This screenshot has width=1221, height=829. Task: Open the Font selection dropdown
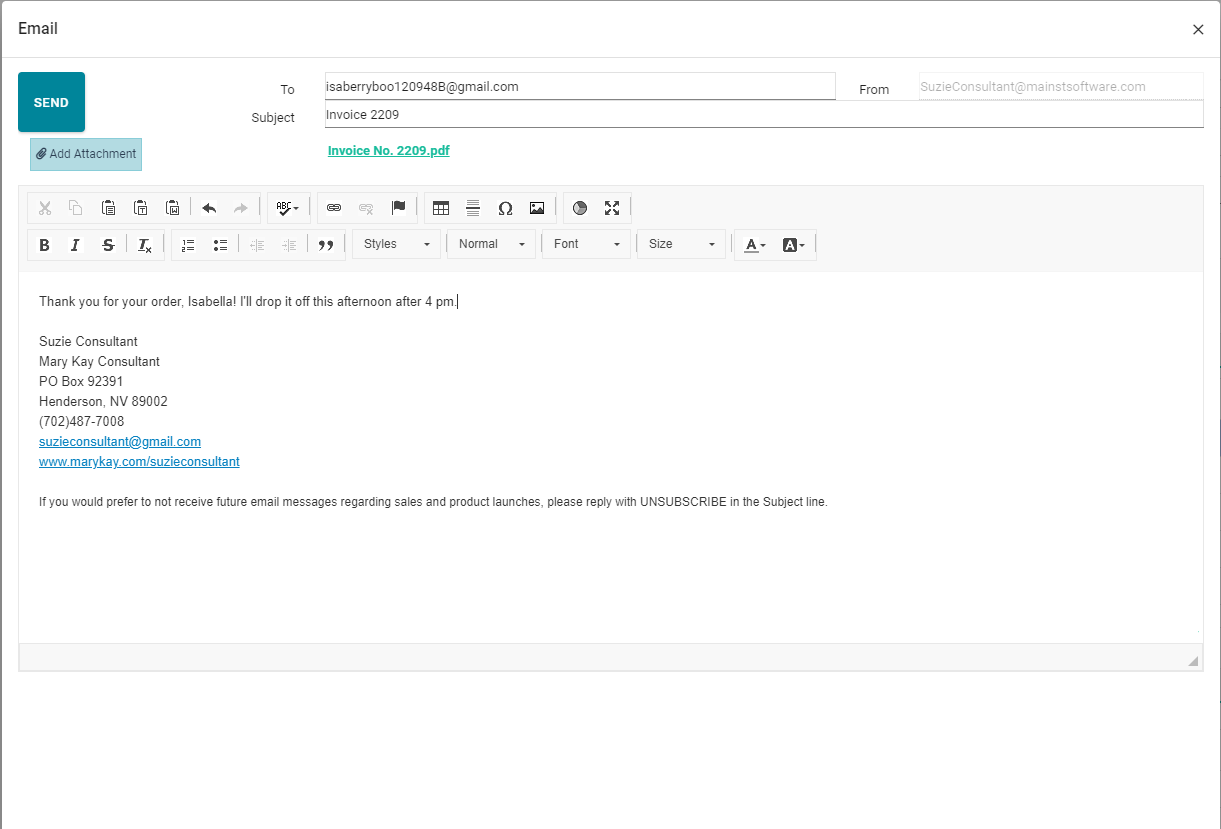click(586, 244)
